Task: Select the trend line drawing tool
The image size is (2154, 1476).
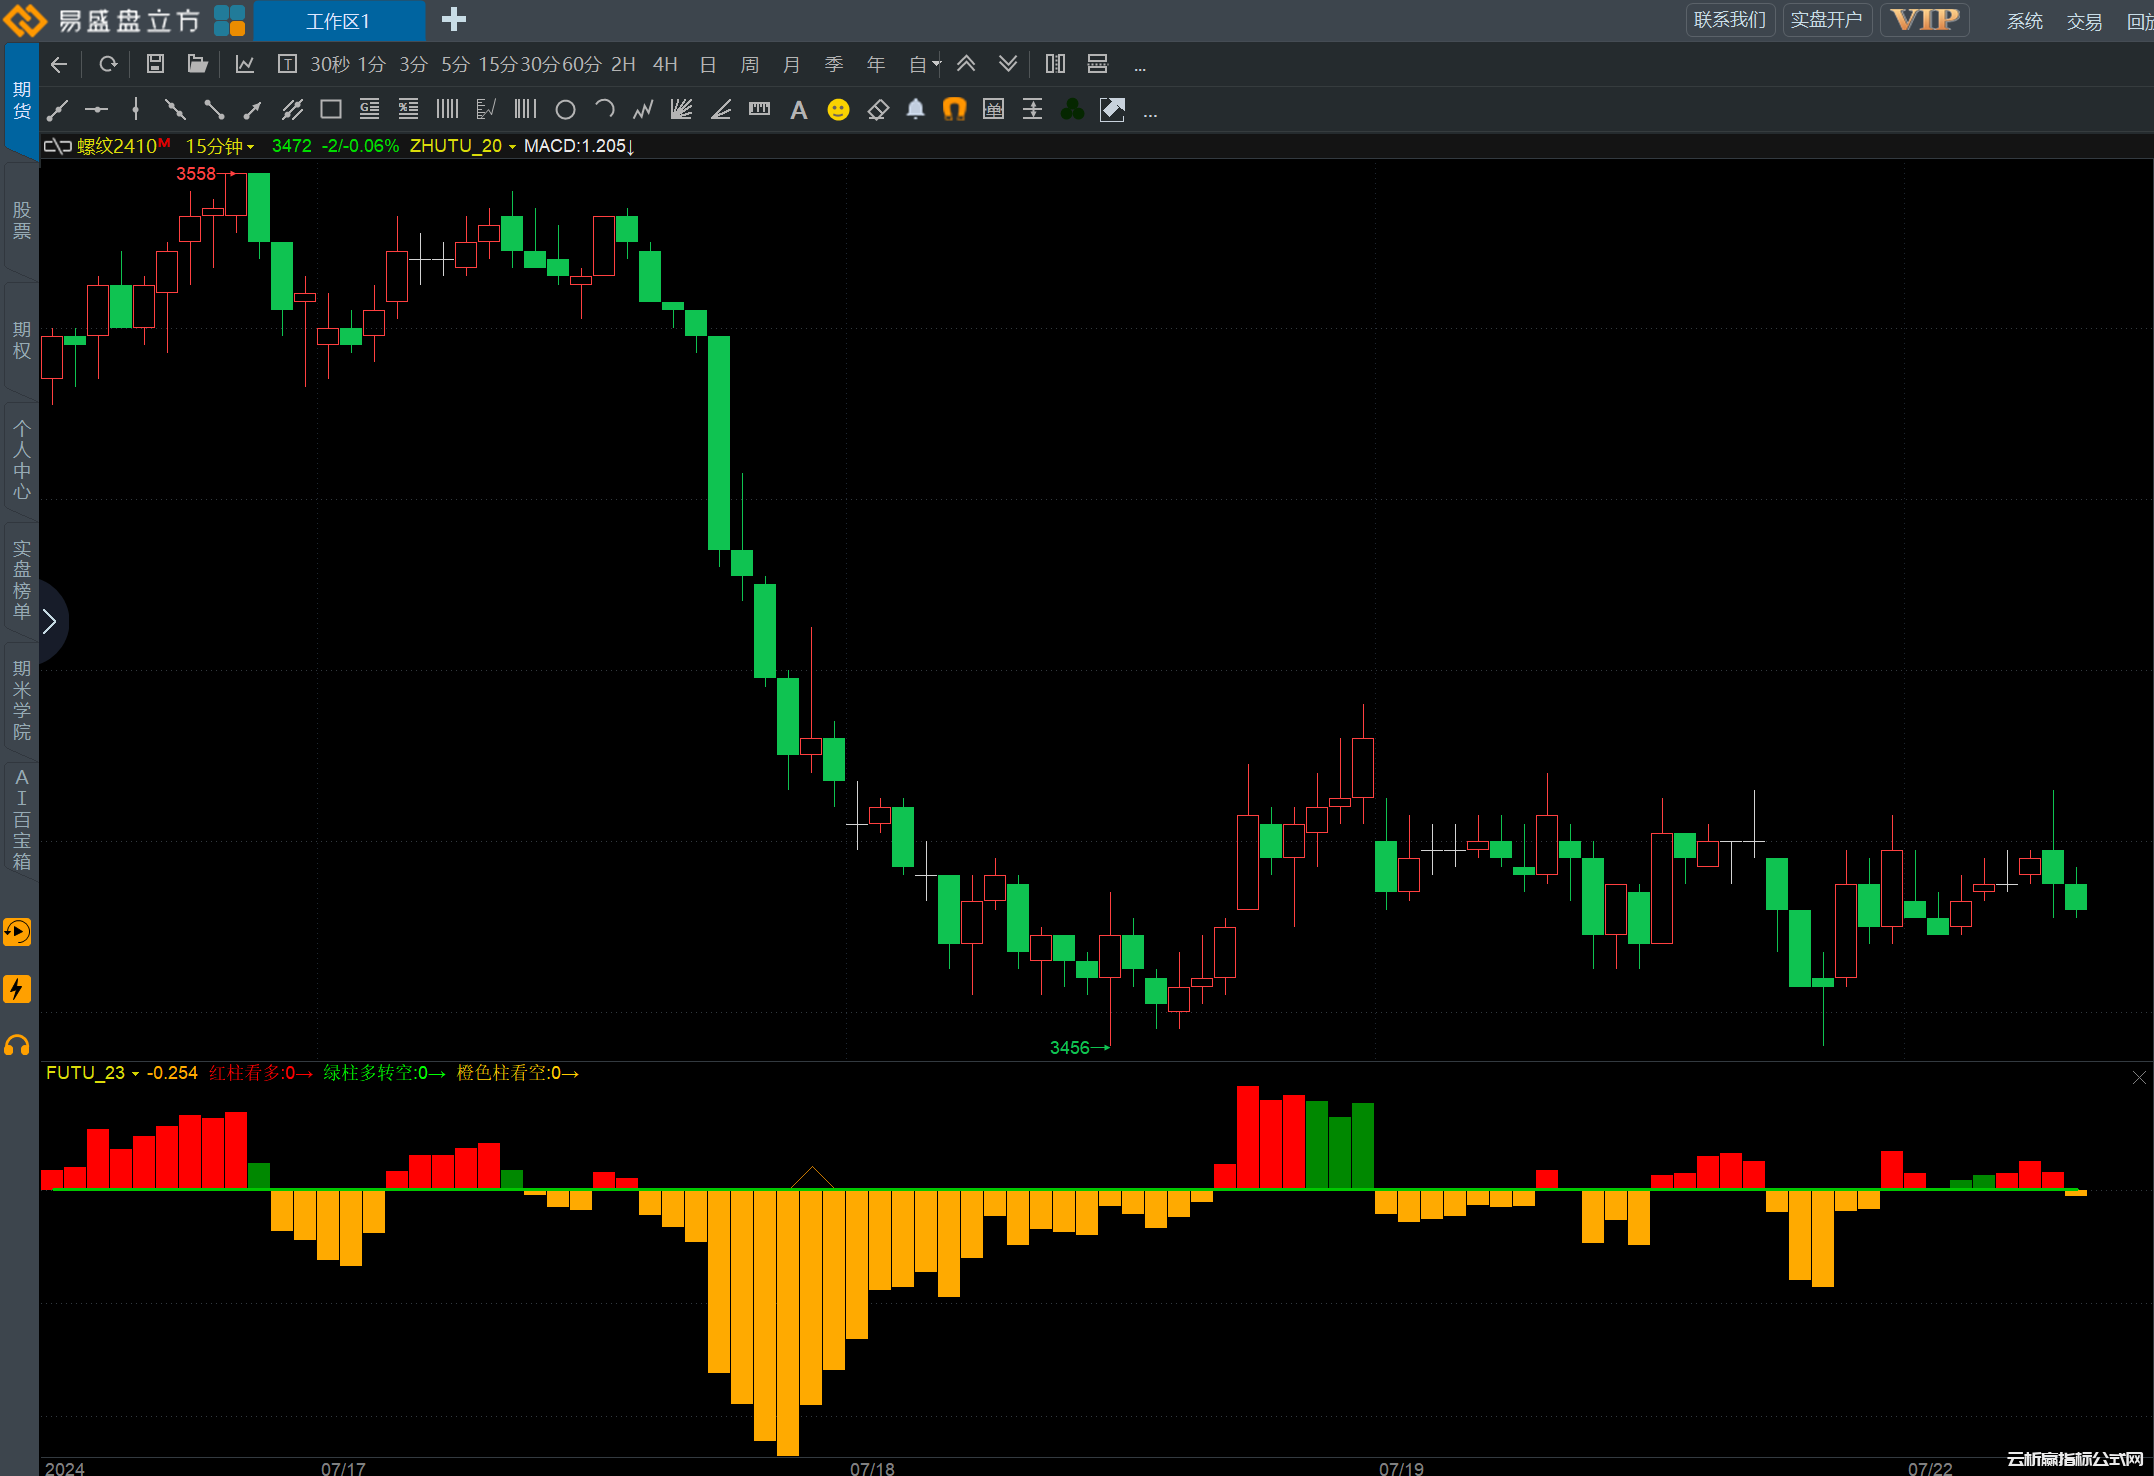Action: coord(58,110)
